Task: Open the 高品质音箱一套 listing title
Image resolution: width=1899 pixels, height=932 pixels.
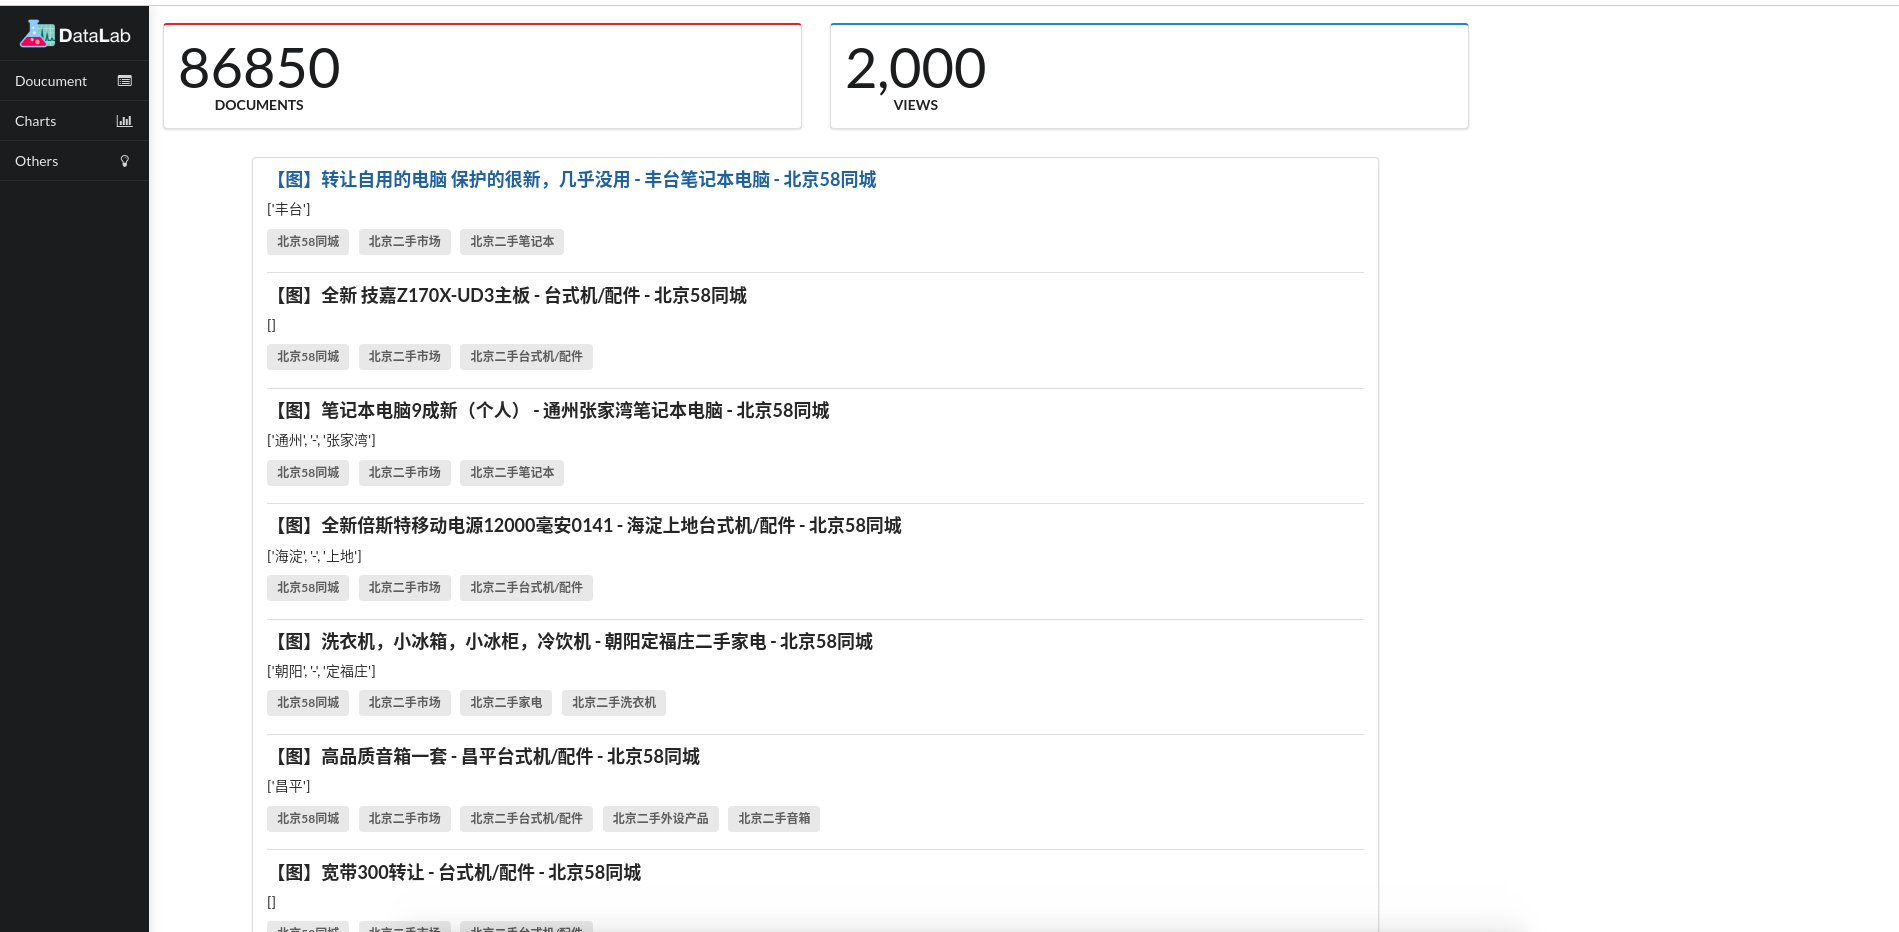Action: (x=484, y=757)
